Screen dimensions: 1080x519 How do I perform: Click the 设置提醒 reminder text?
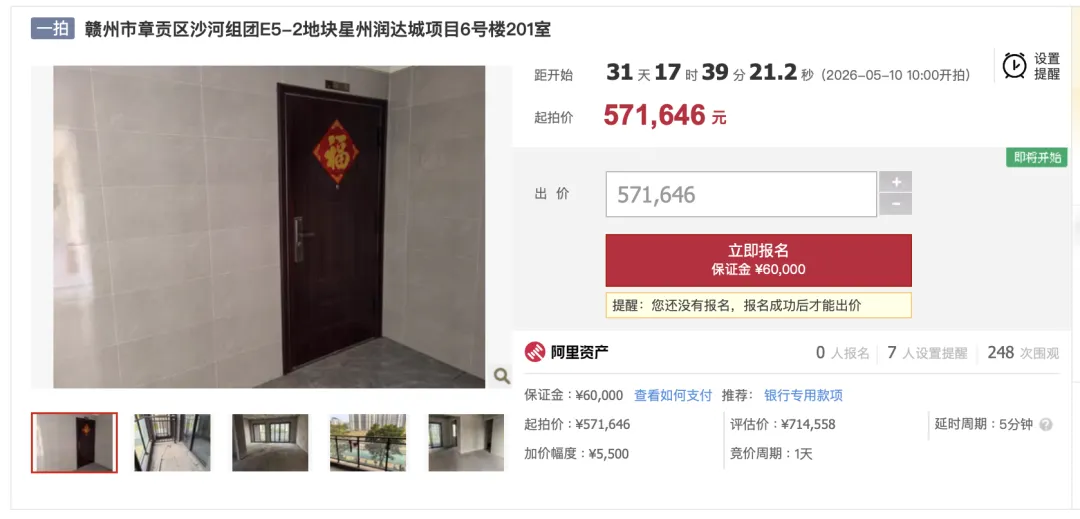coord(1047,66)
